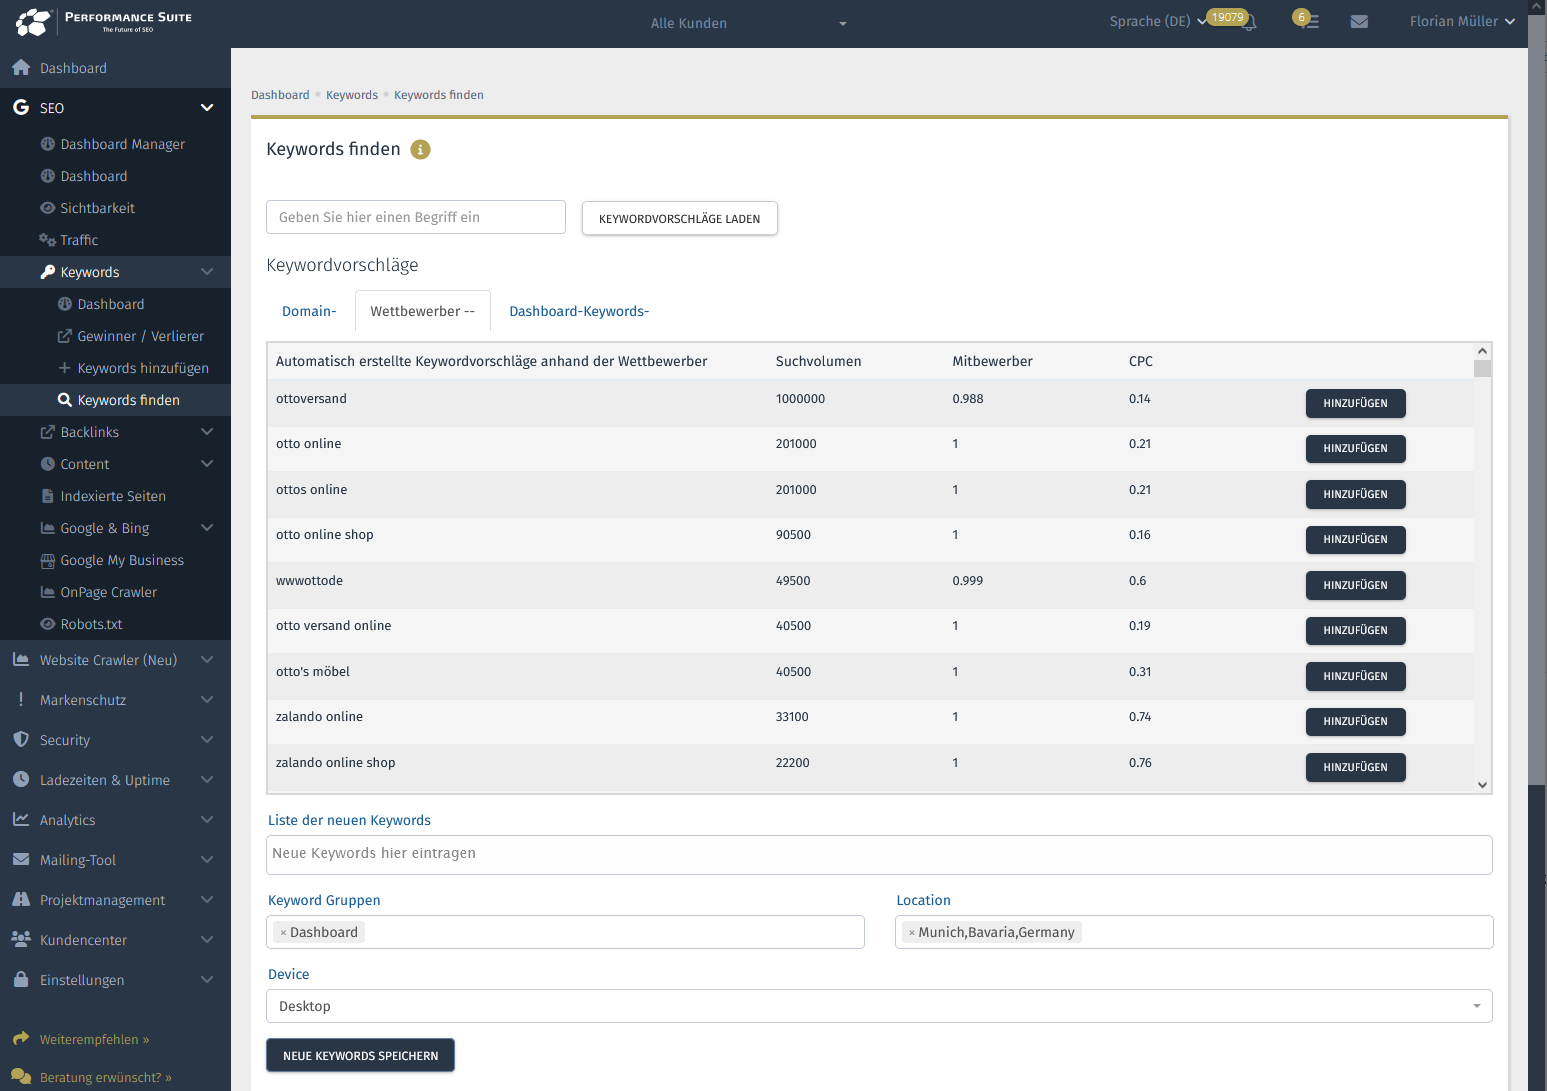Click the Projektmanagement road icon
This screenshot has height=1091, width=1547.
21,899
